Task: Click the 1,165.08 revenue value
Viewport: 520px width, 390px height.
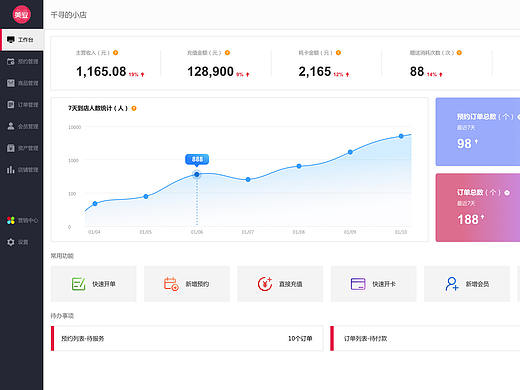Action: click(101, 71)
